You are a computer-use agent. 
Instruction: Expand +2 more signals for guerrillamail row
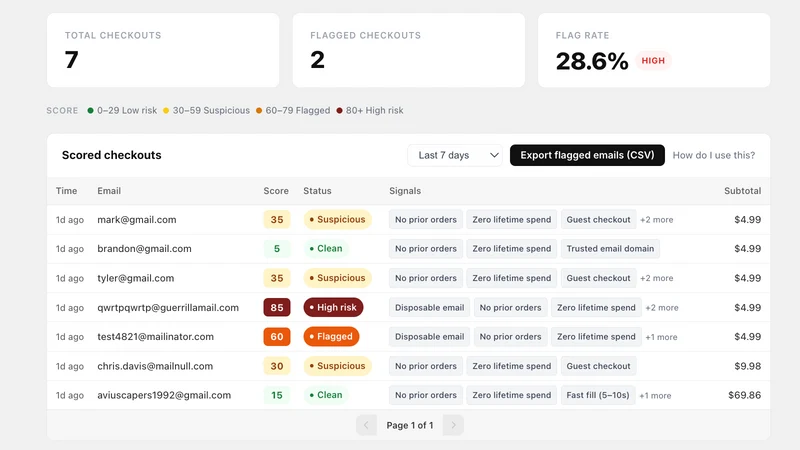[662, 308]
